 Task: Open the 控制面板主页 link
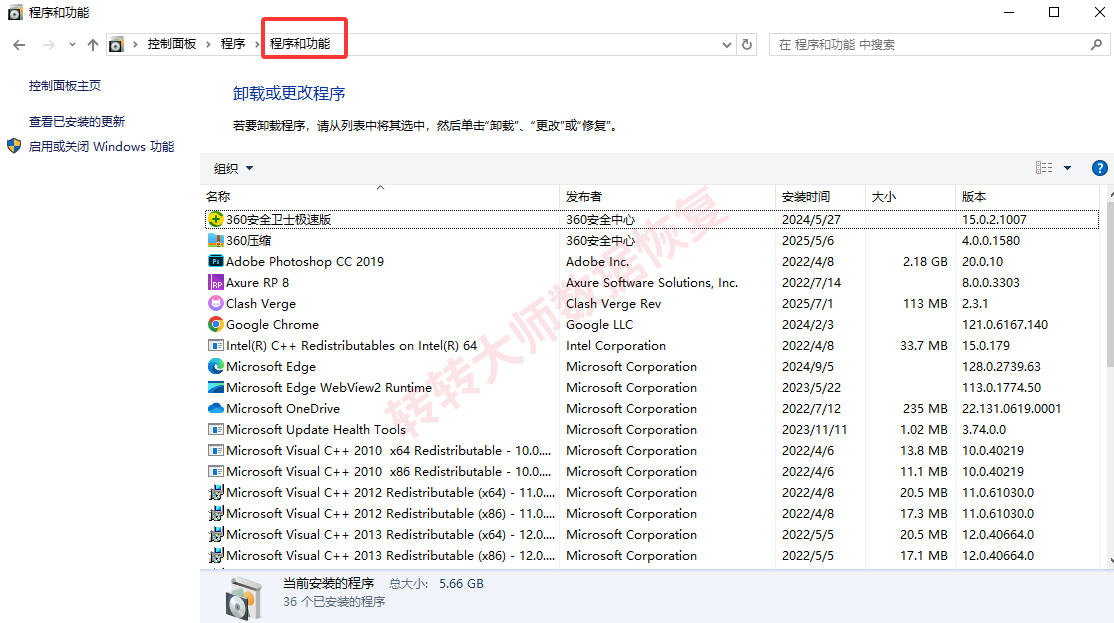(65, 86)
